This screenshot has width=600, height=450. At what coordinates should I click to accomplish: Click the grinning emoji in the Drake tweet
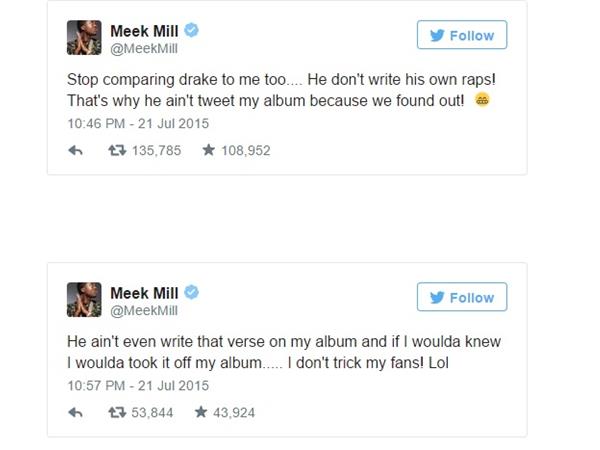(482, 100)
